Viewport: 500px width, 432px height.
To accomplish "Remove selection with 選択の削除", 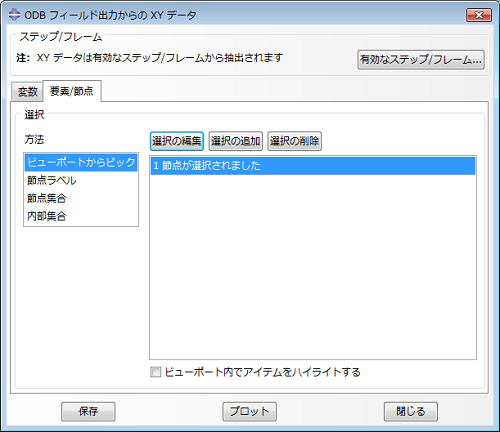I will point(294,141).
